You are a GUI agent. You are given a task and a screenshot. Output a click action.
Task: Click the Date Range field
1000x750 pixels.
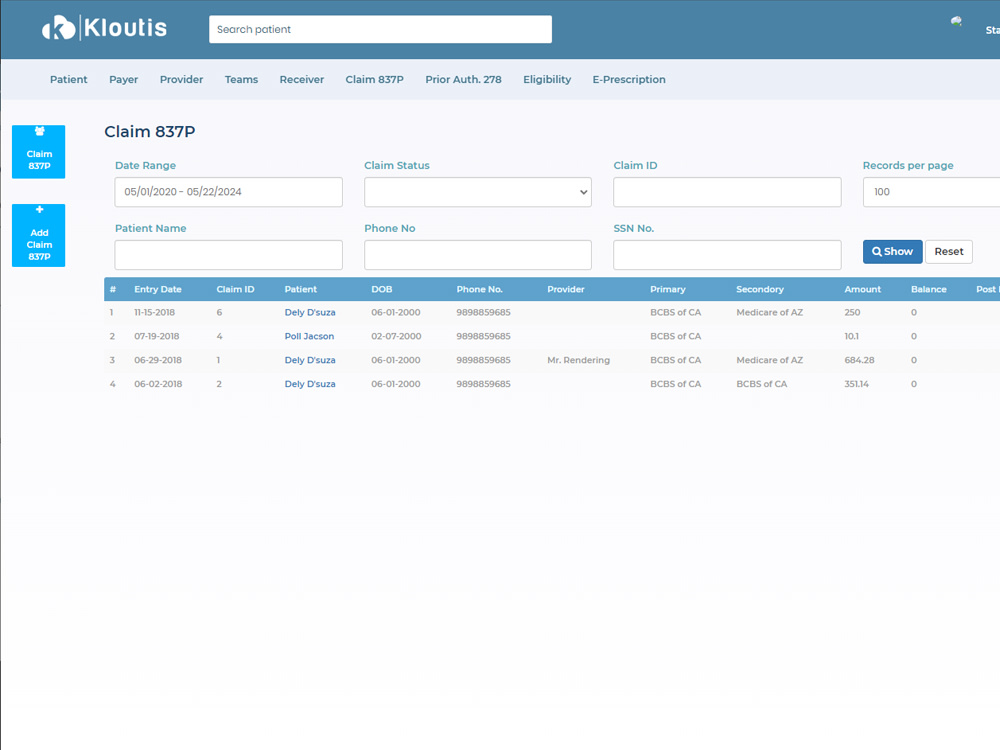coord(228,192)
